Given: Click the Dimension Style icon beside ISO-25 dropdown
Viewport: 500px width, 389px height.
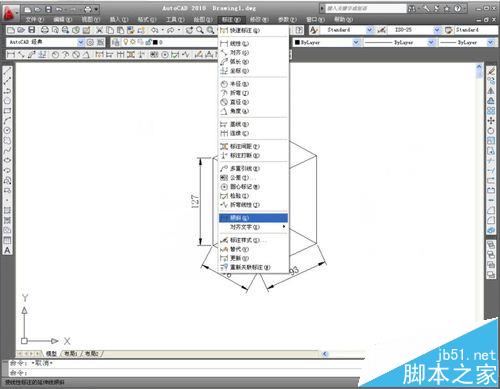Looking at the screenshot, I should (382, 30).
